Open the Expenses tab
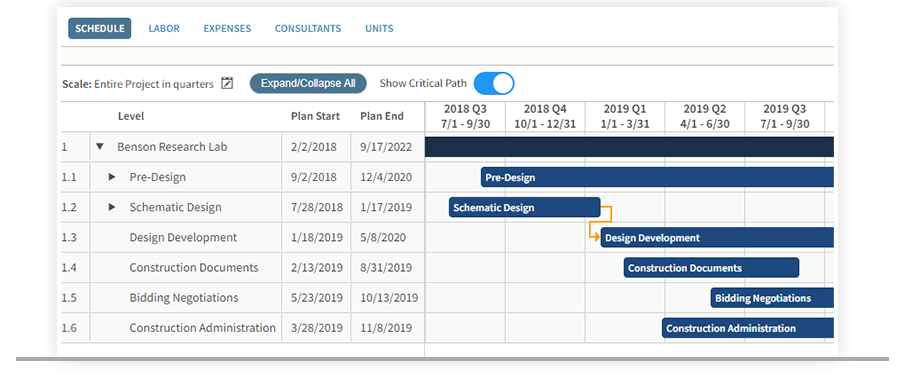This screenshot has width=911, height=385. (x=227, y=28)
